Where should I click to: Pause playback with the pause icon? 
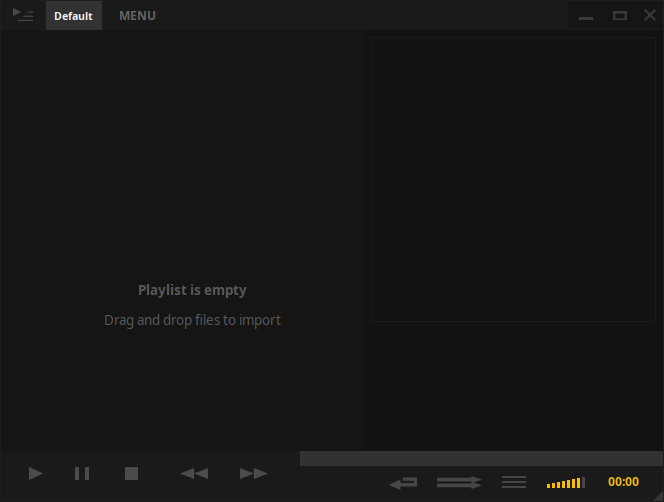tap(82, 473)
